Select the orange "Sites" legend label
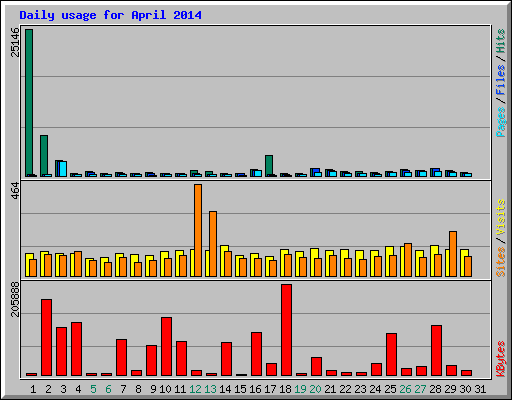The height and width of the screenshot is (400, 512). (501, 262)
